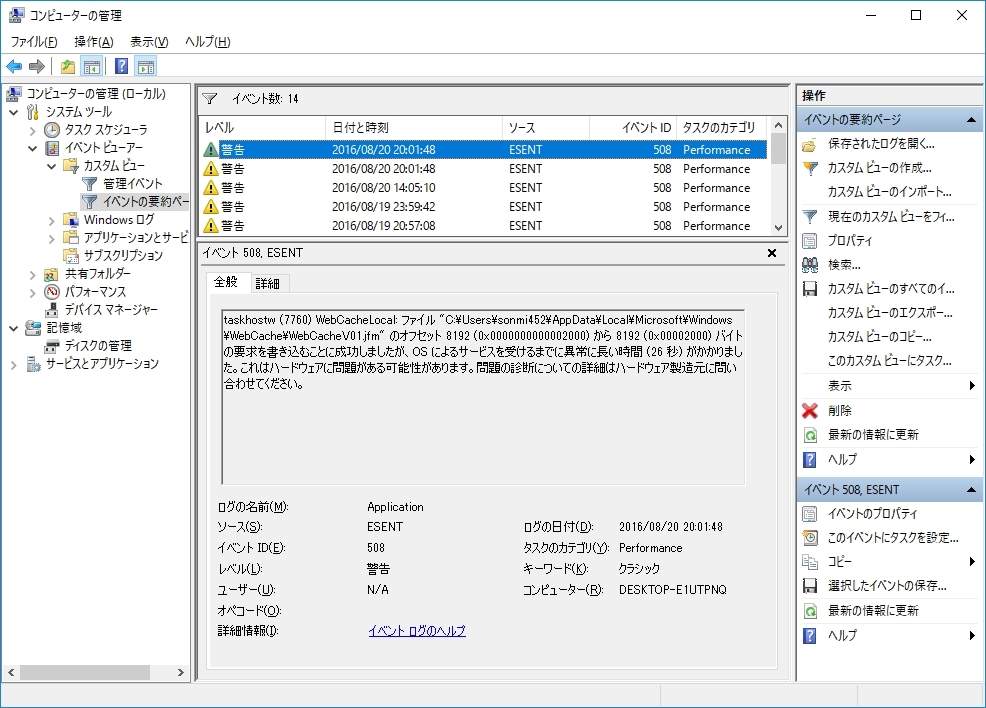Click カスタム ビューのインポート action
986x708 pixels.
pos(890,192)
